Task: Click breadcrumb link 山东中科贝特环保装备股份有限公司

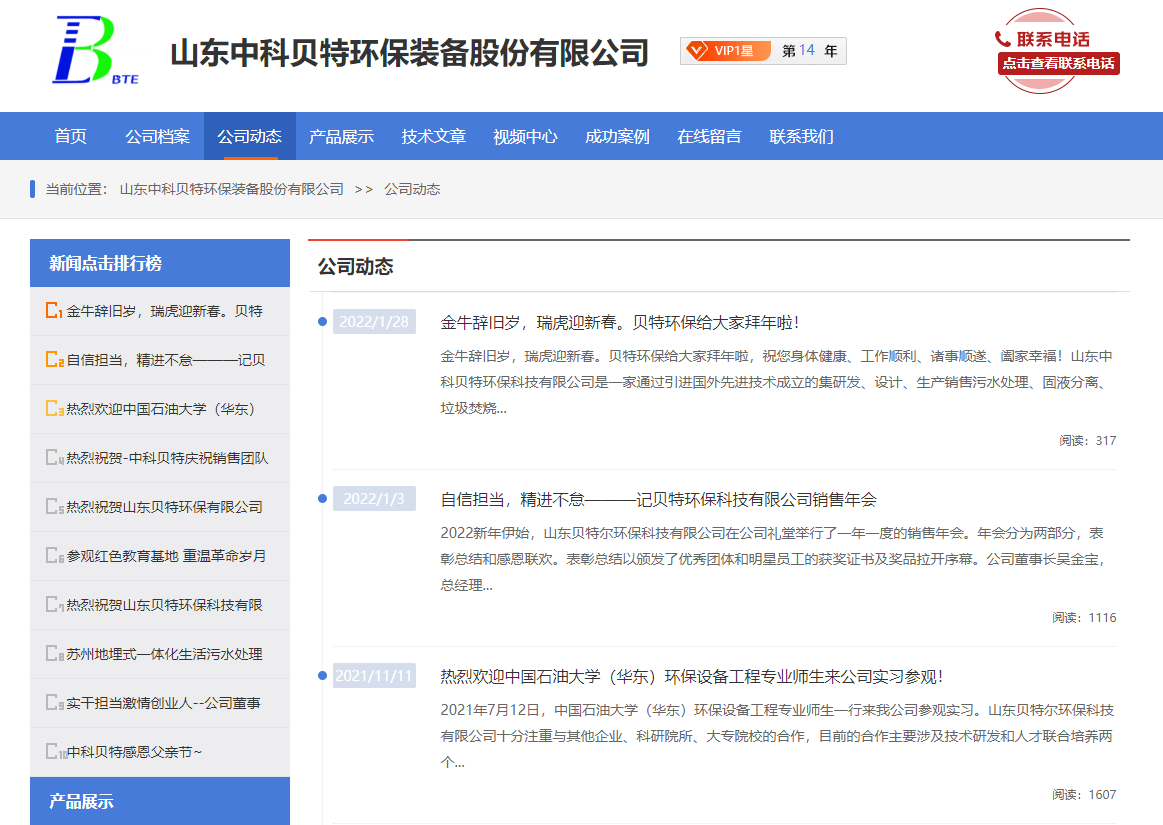Action: pyautogui.click(x=231, y=189)
